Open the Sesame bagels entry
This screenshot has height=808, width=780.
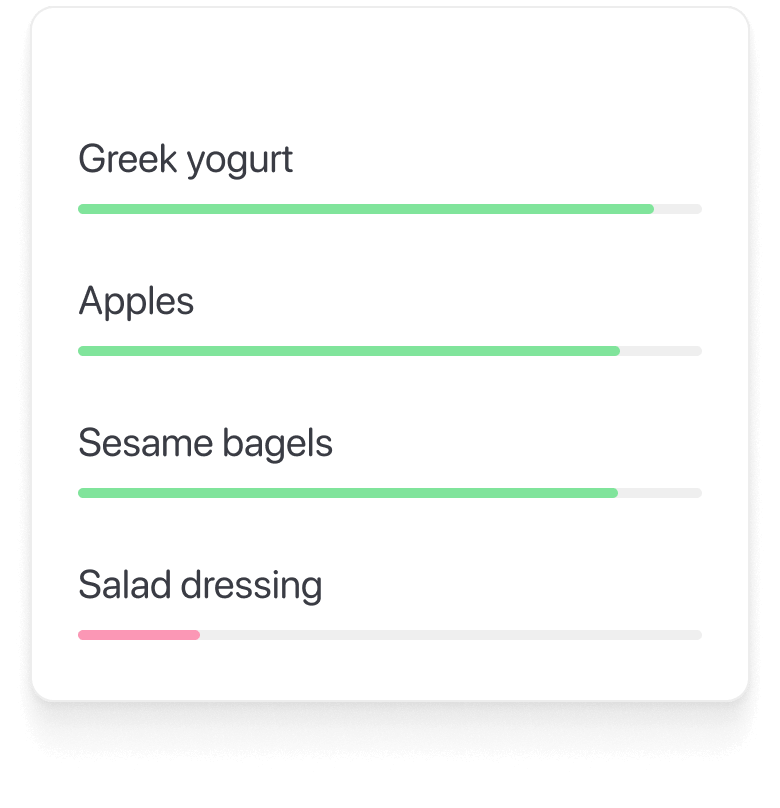point(206,444)
